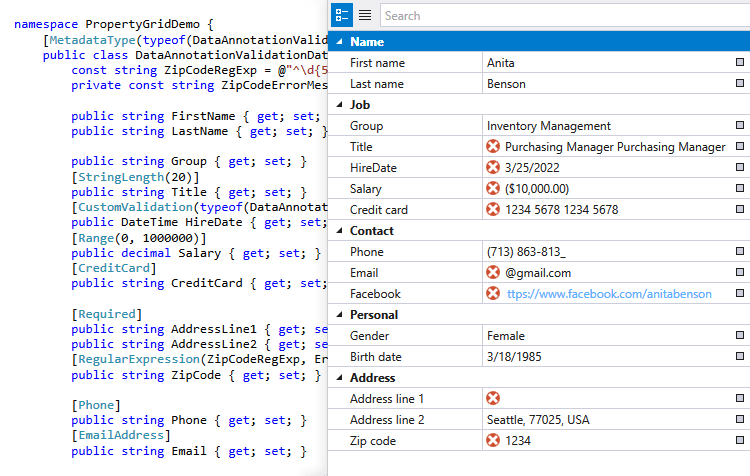Switch to categorized view icon
The height and width of the screenshot is (476, 750).
[x=342, y=15]
